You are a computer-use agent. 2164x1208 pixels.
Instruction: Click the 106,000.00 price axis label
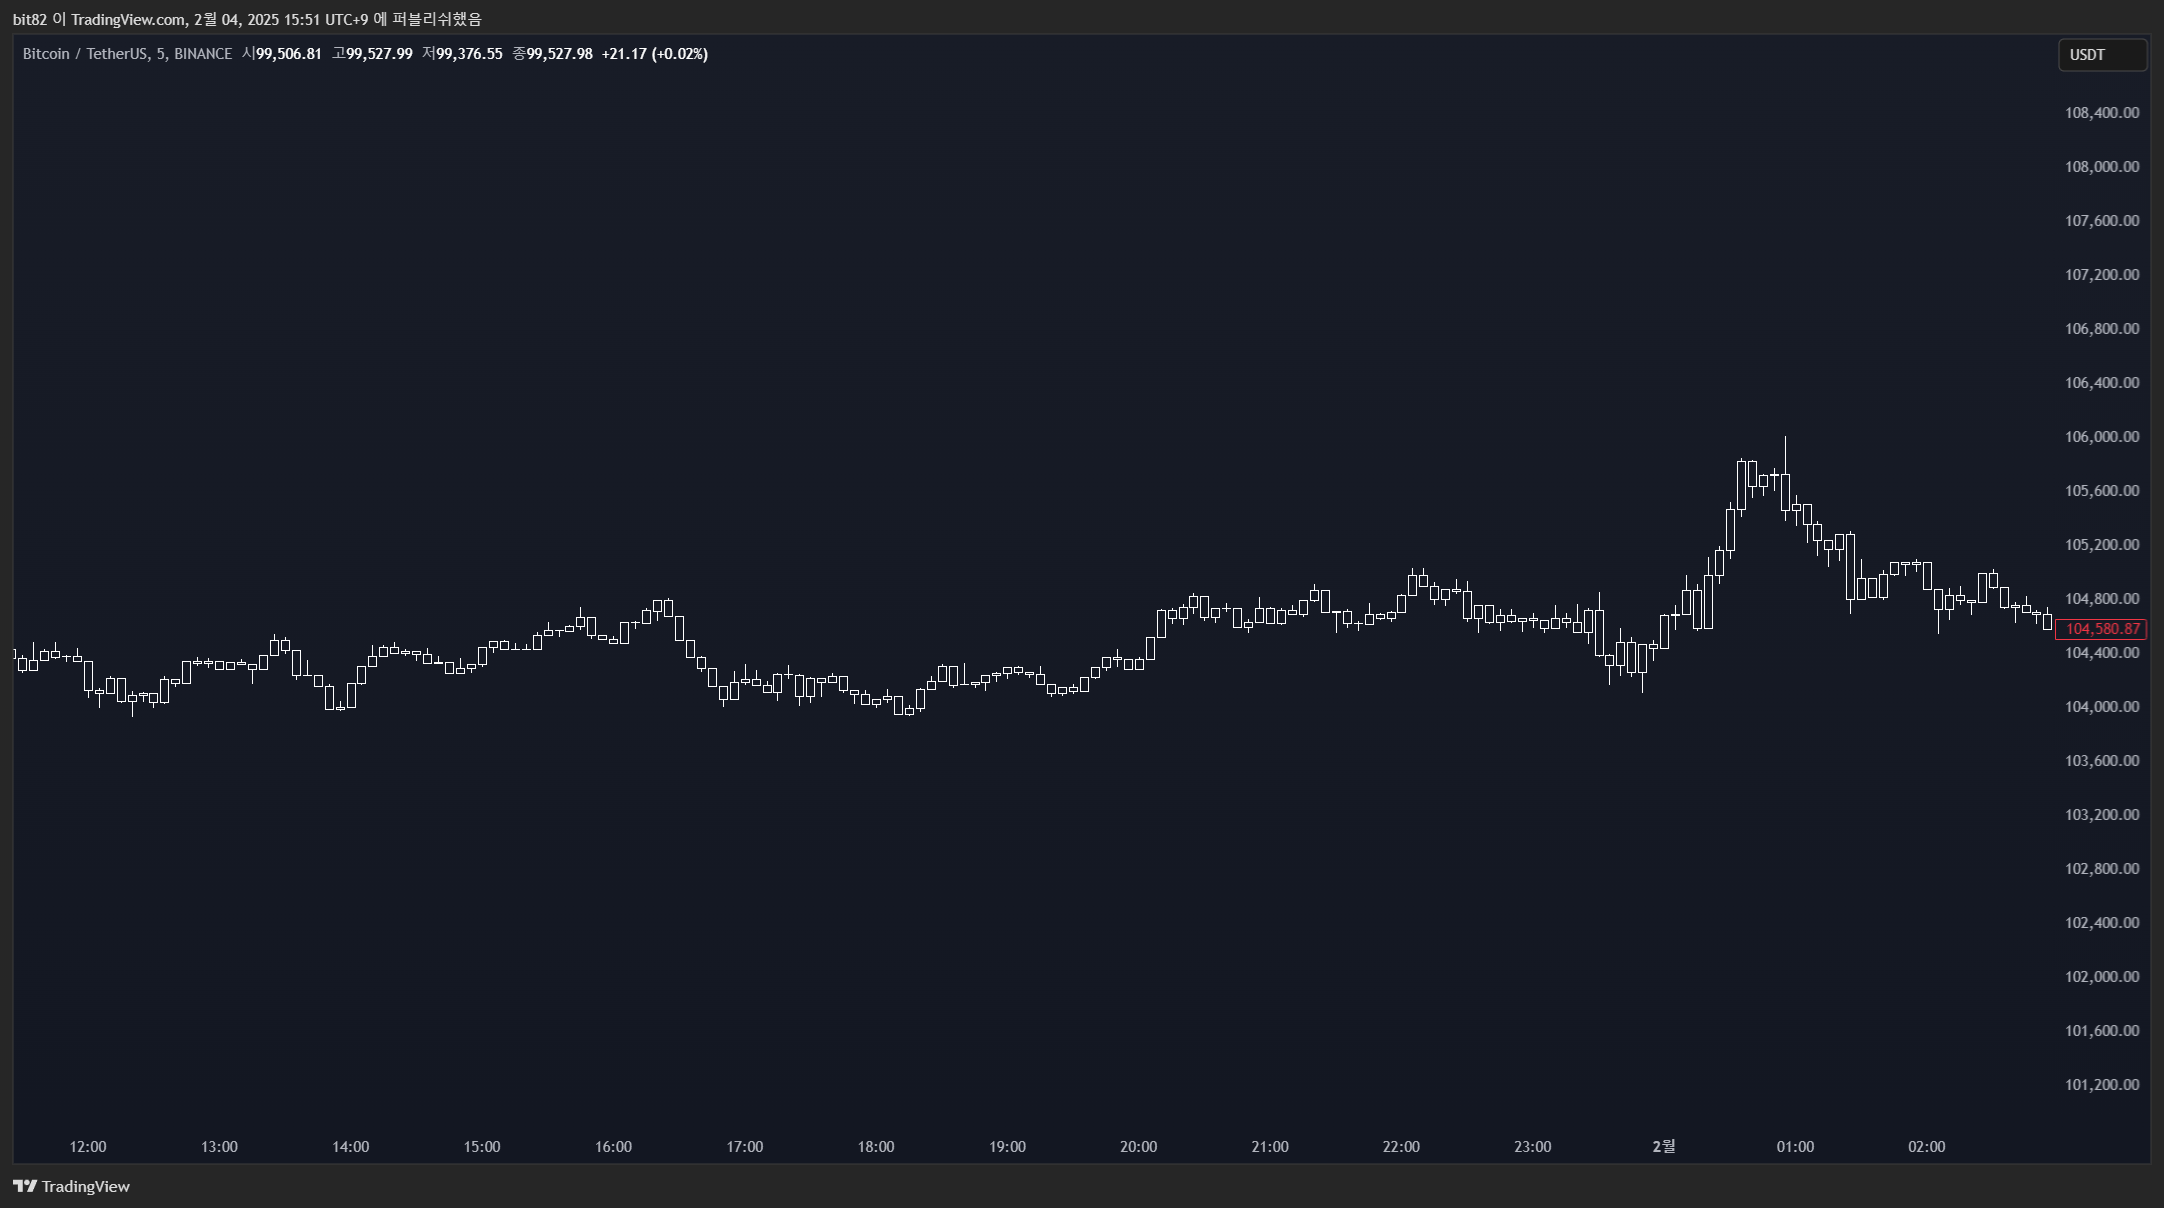[2102, 437]
